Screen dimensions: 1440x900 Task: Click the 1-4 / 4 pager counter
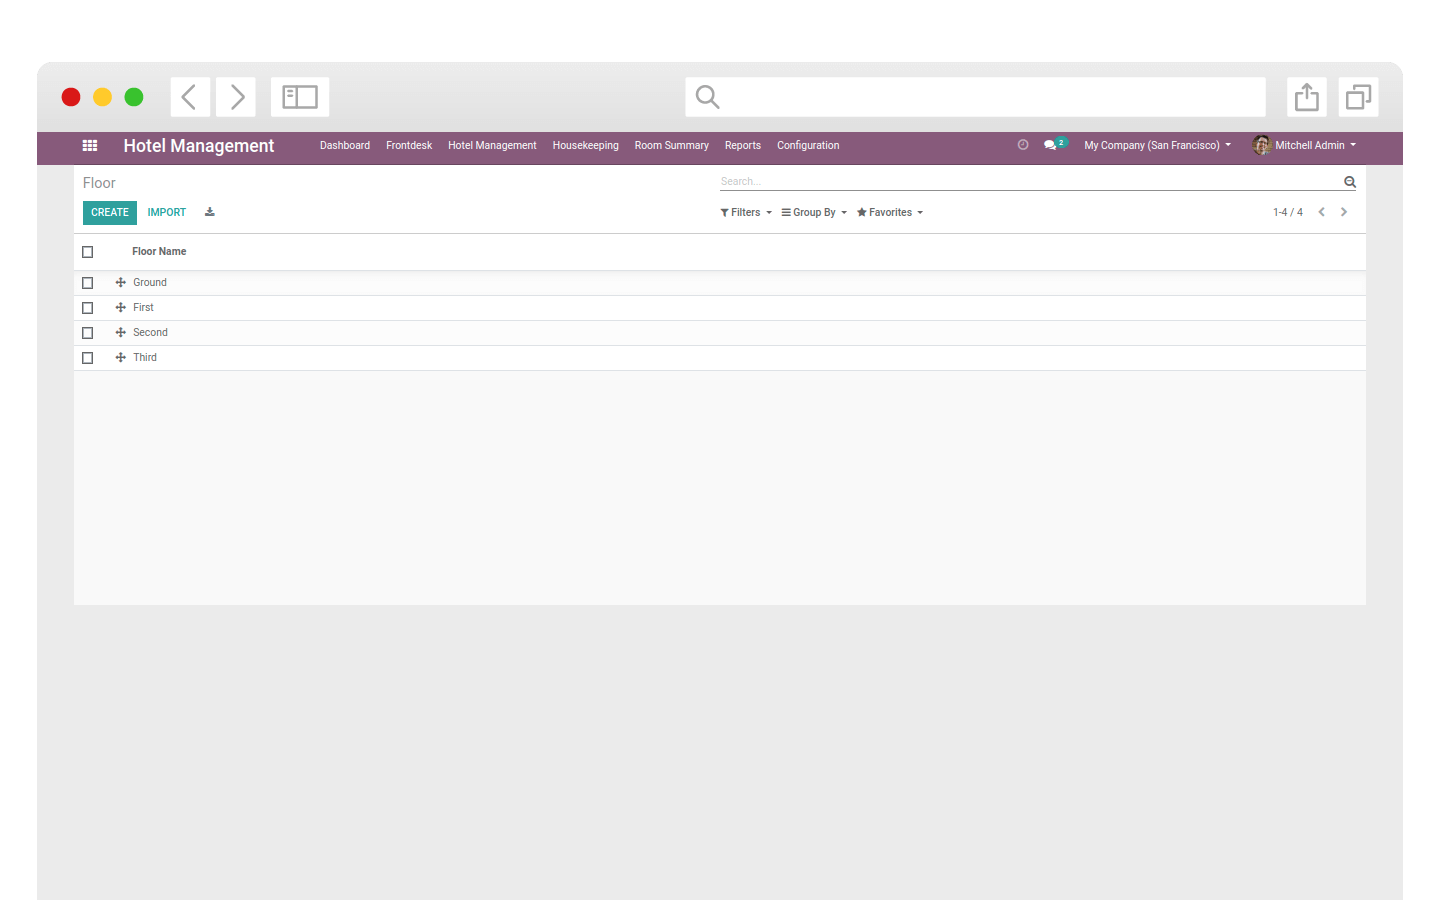tap(1288, 212)
